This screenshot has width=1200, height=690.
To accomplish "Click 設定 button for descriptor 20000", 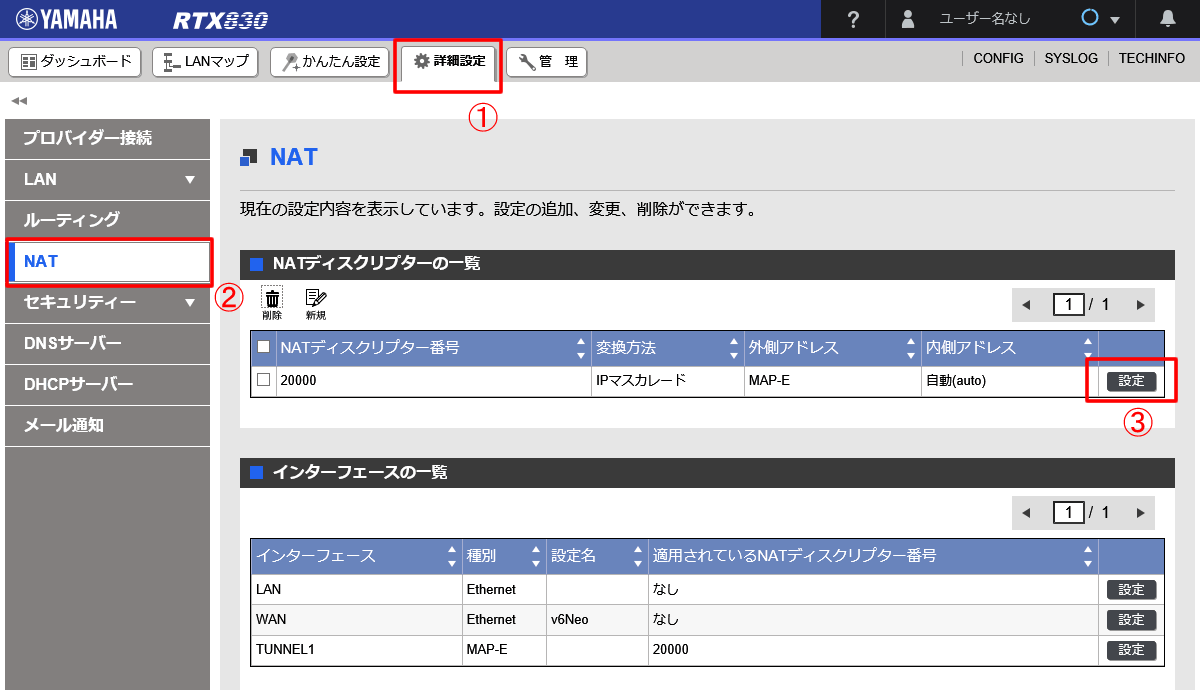I will [x=1131, y=381].
